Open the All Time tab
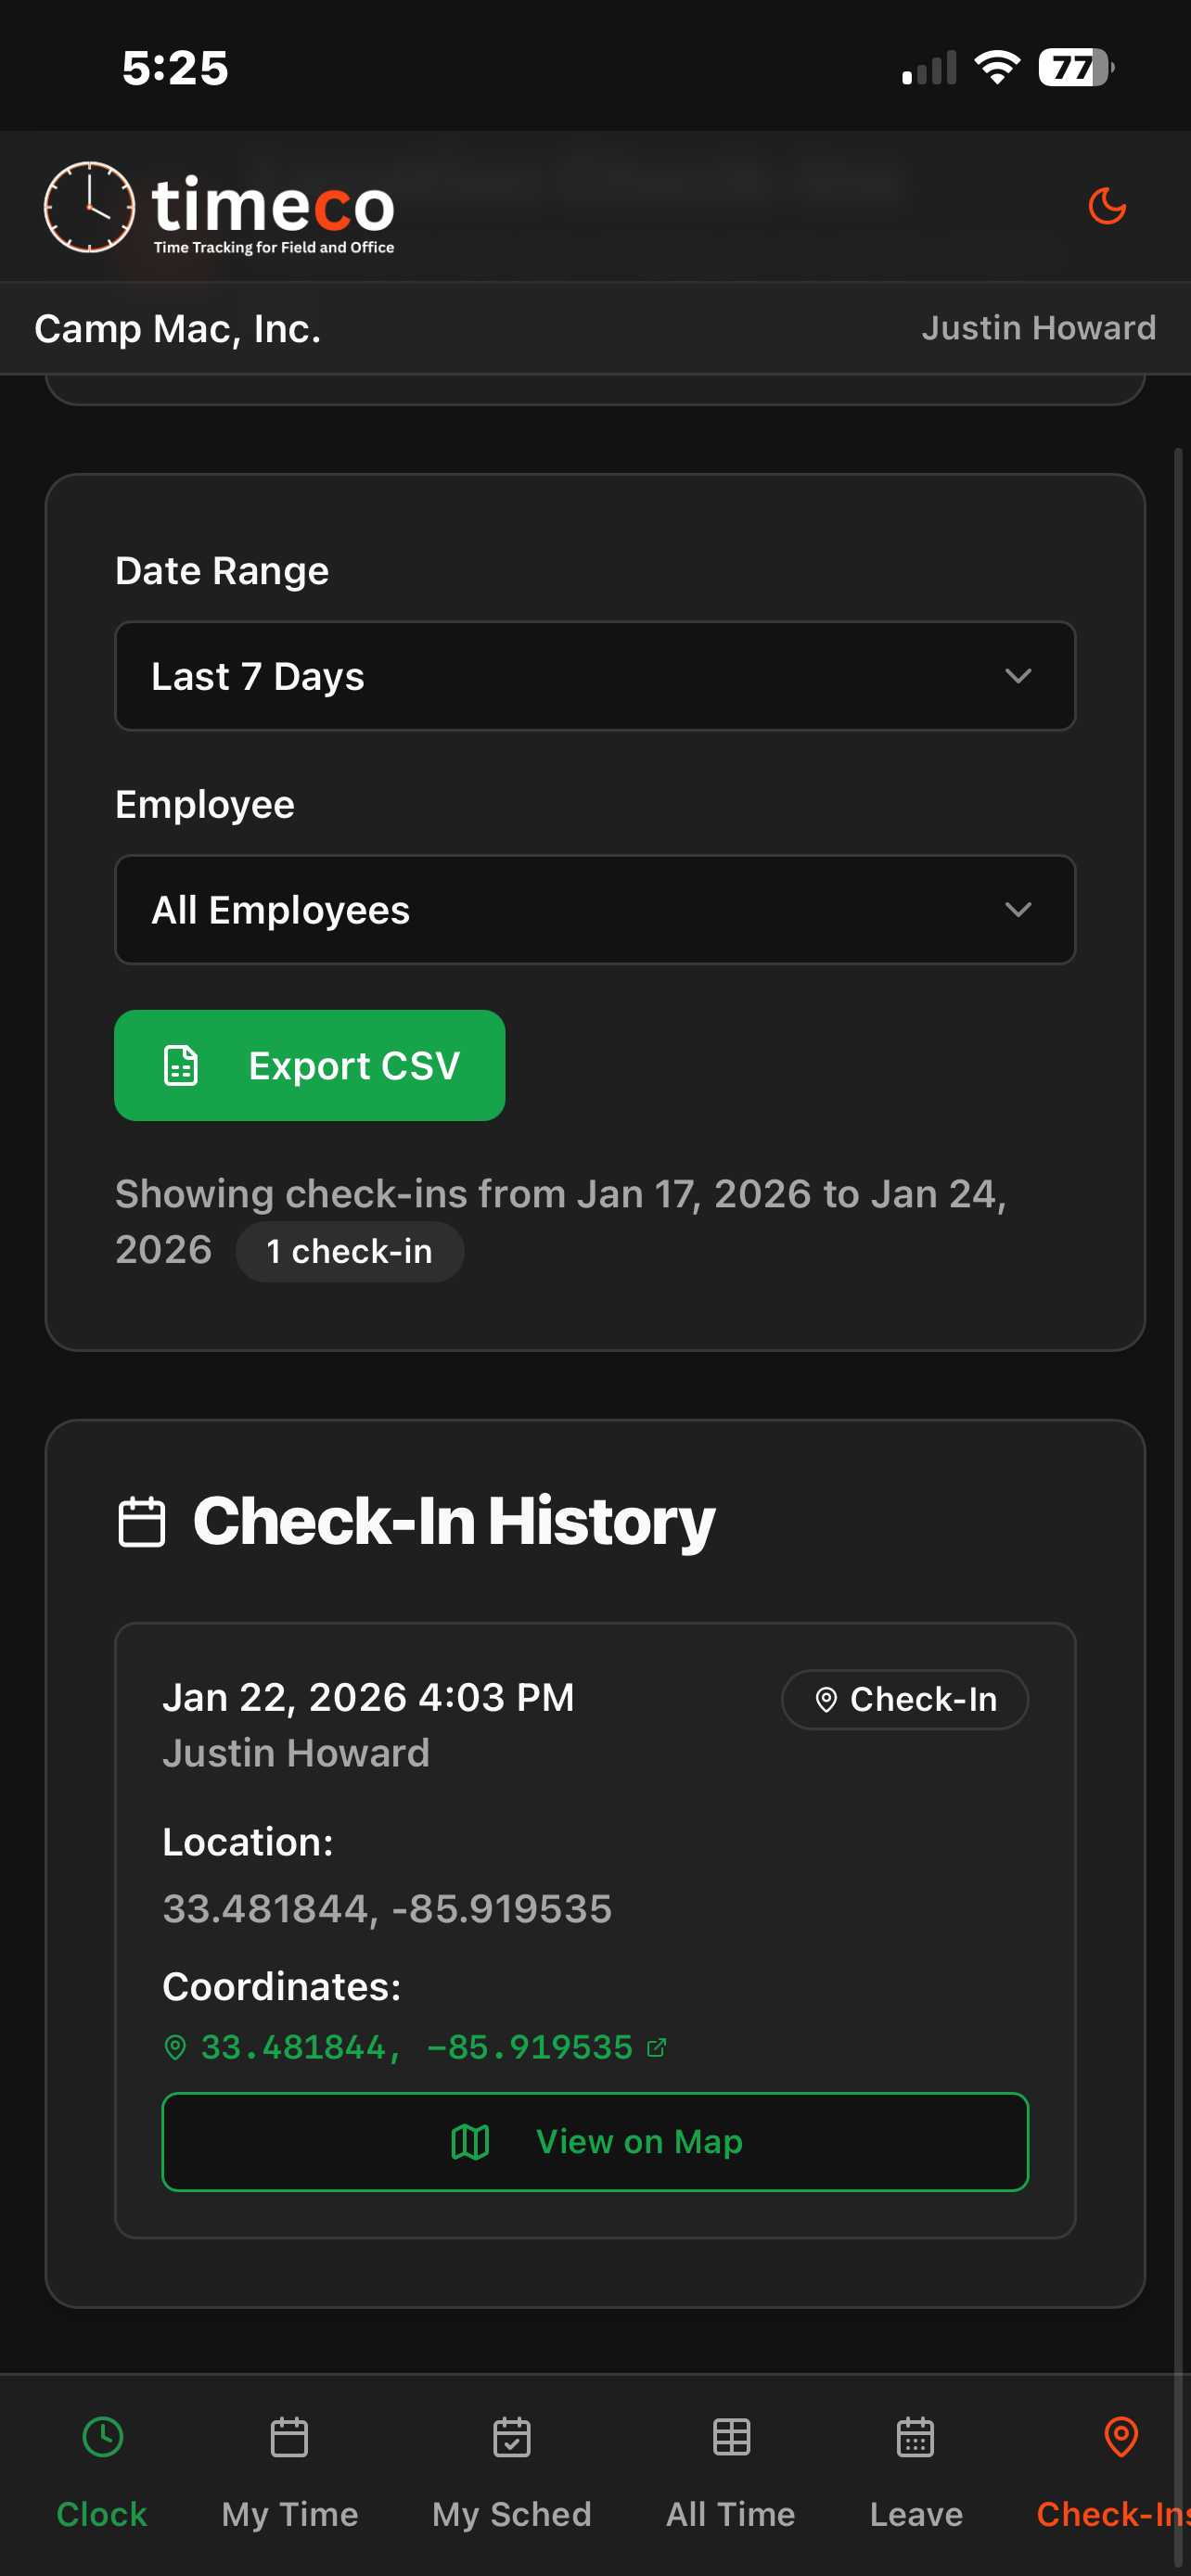1191x2576 pixels. point(731,2473)
